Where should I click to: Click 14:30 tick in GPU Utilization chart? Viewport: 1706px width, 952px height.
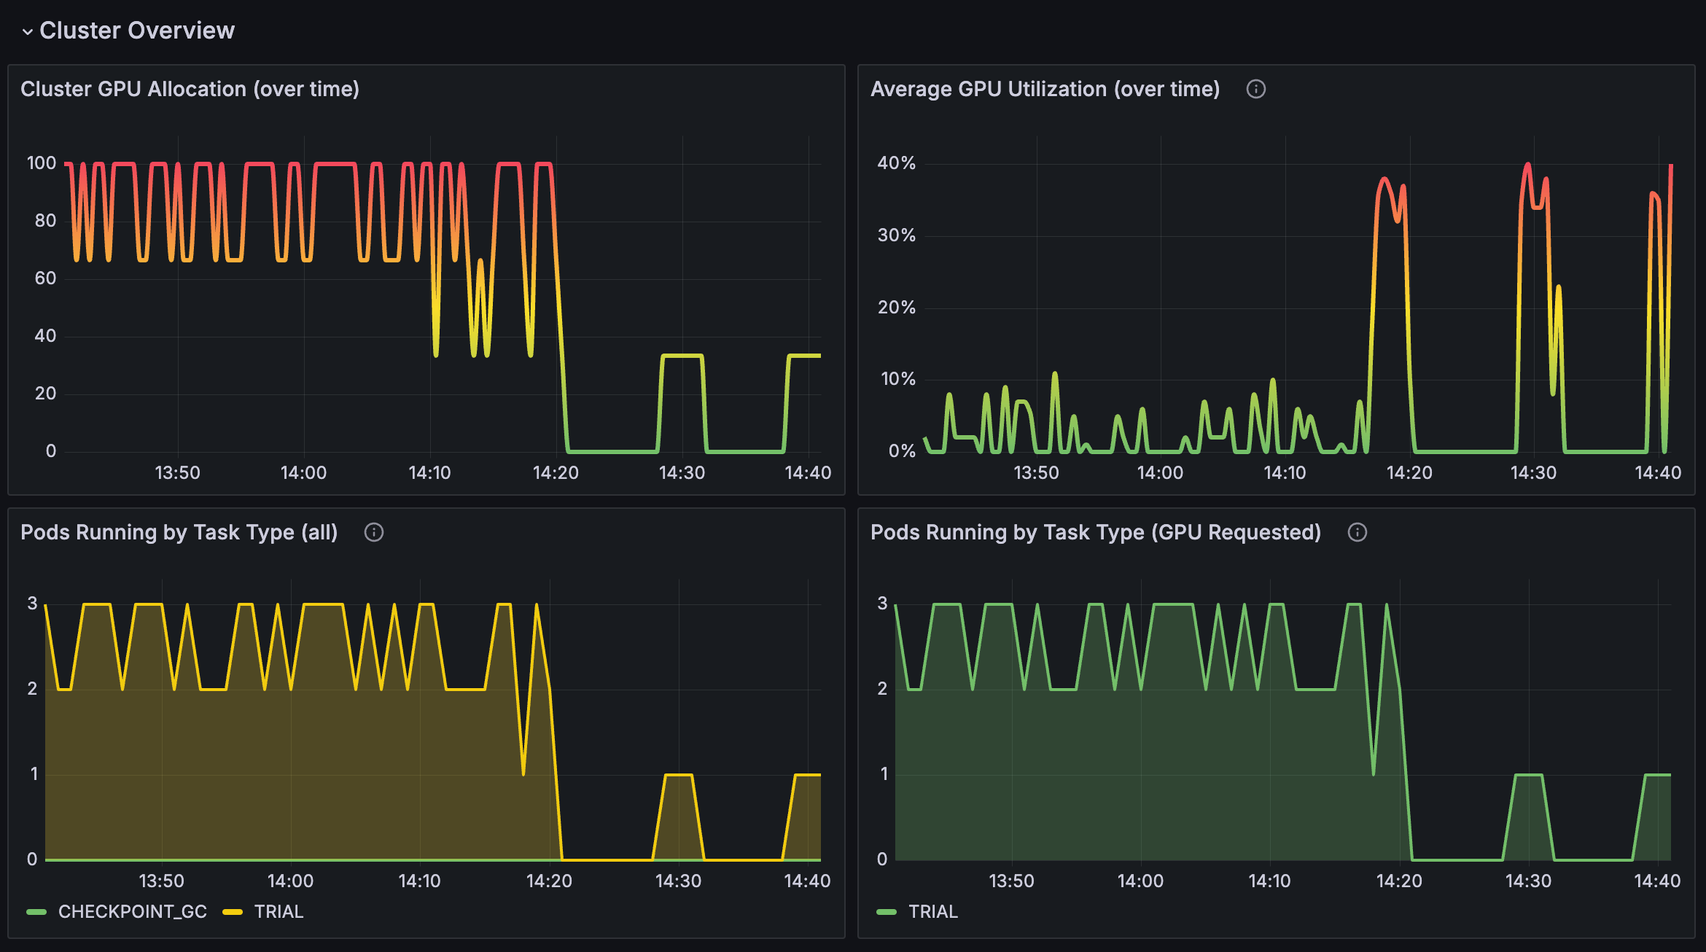[x=1533, y=473]
